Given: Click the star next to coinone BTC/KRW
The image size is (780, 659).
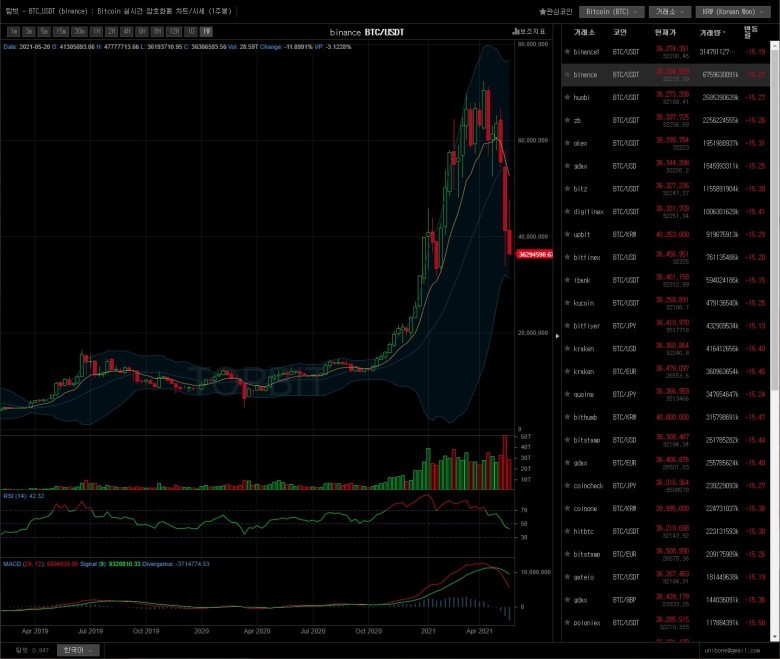Looking at the screenshot, I should [567, 508].
